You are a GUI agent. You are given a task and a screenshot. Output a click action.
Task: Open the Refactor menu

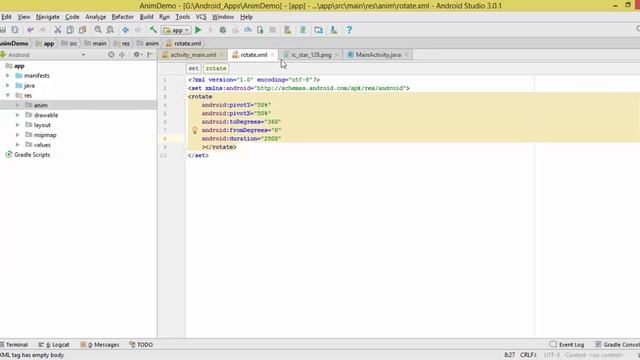[122, 17]
